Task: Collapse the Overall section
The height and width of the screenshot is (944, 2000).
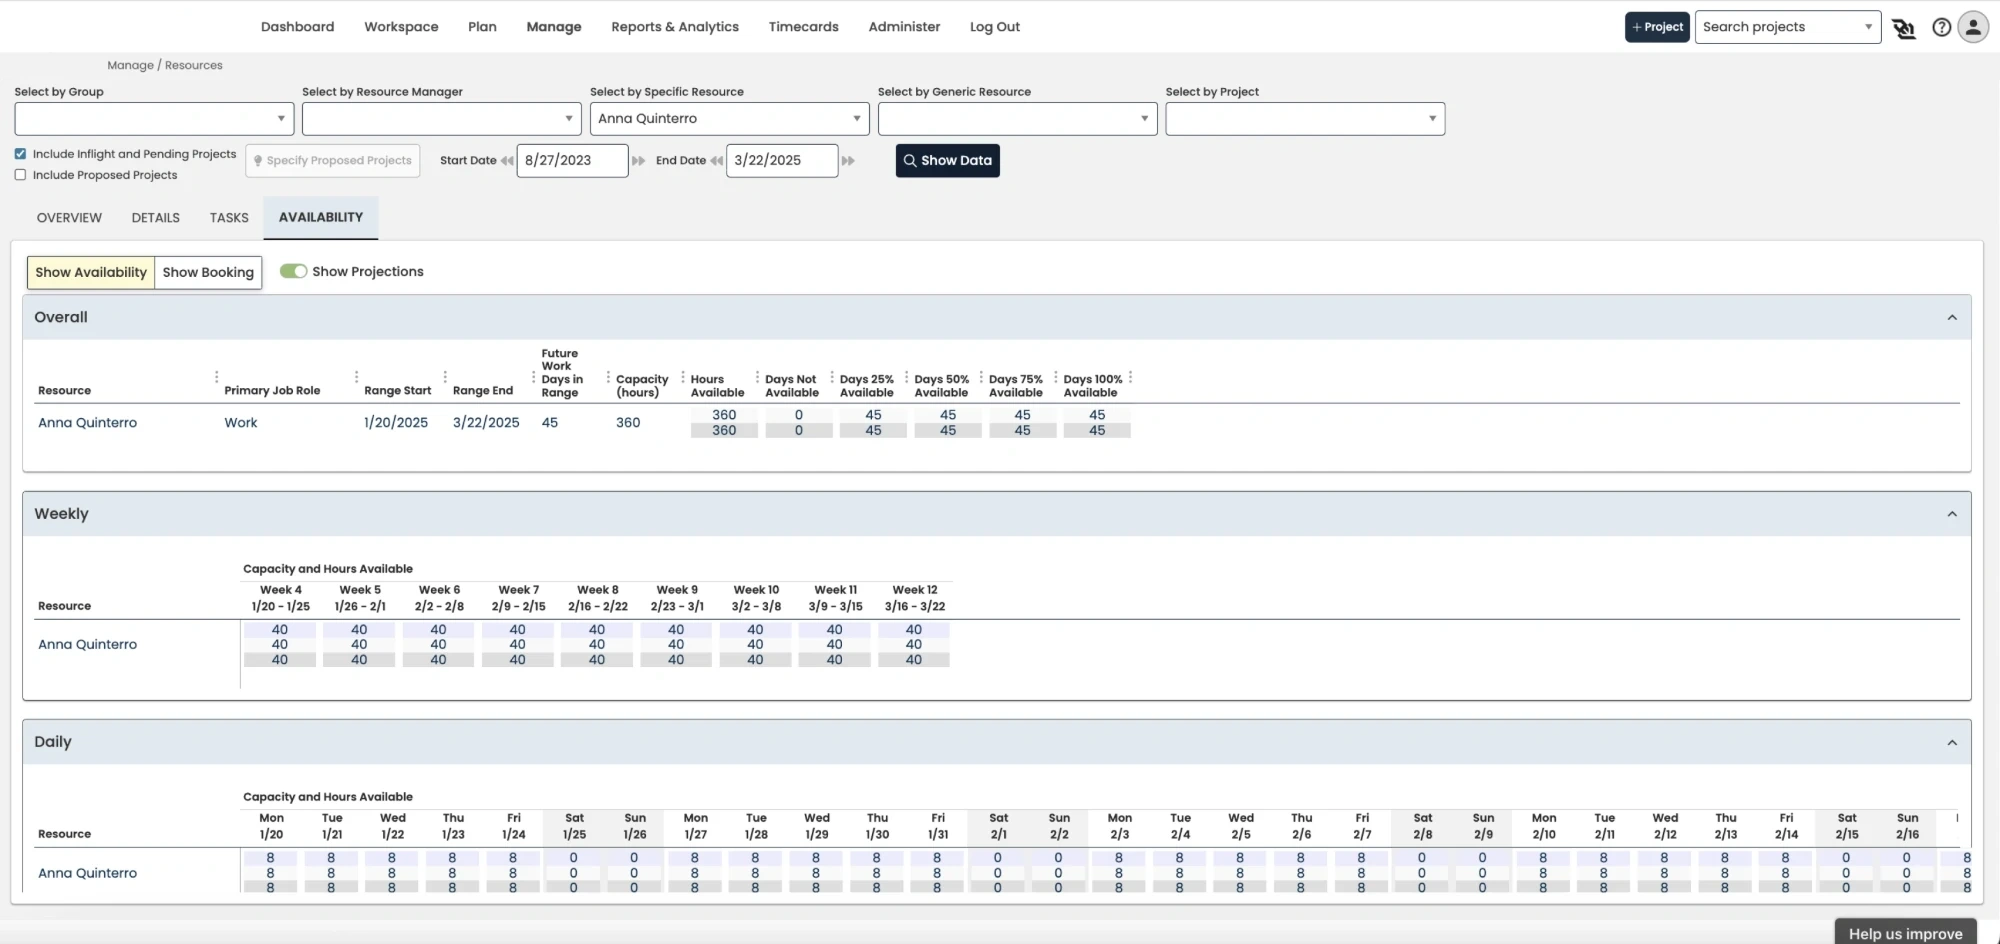Action: (x=1951, y=317)
